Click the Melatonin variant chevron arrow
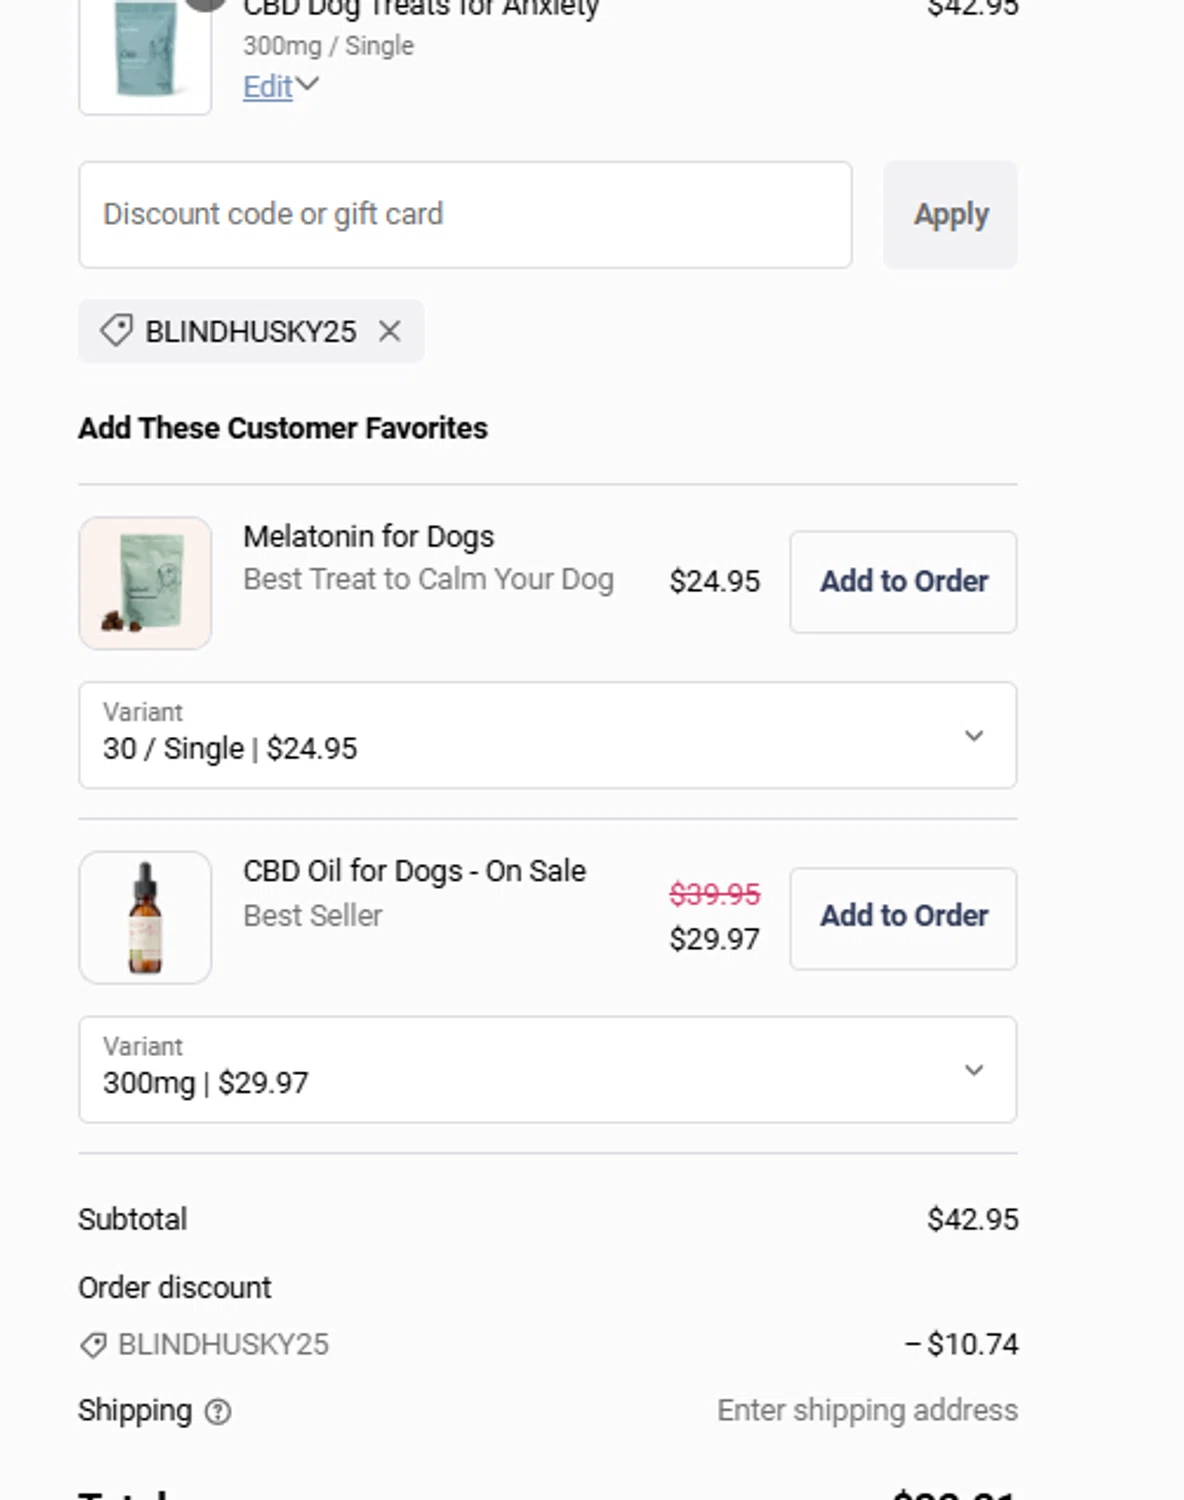The width and height of the screenshot is (1184, 1500). pos(973,736)
